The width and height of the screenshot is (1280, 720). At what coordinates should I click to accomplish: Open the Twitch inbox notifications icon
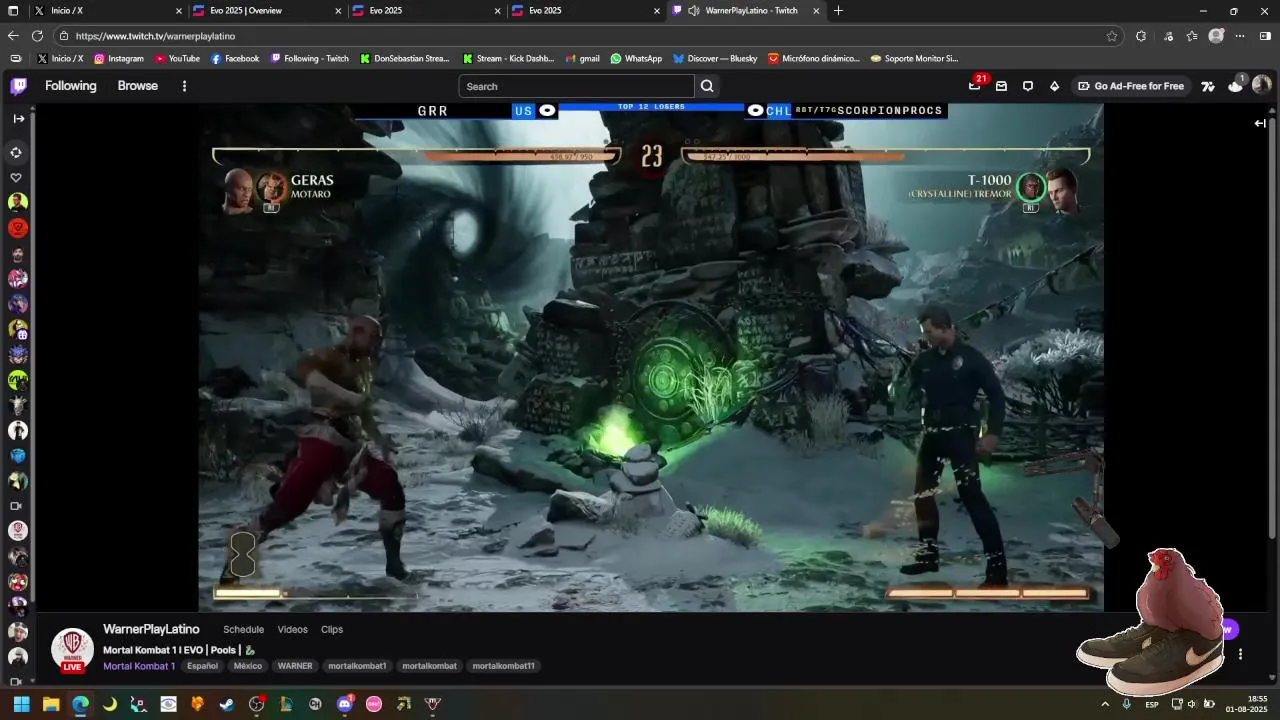pos(1001,86)
